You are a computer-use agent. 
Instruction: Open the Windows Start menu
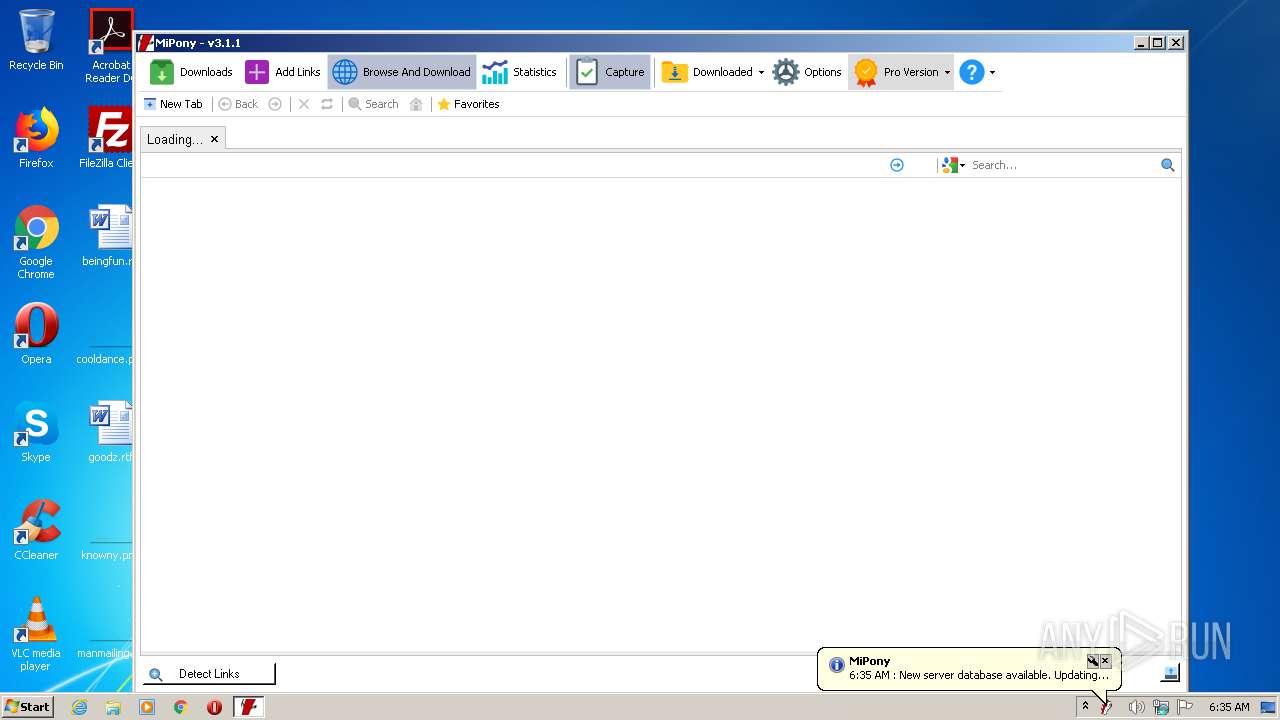click(28, 706)
